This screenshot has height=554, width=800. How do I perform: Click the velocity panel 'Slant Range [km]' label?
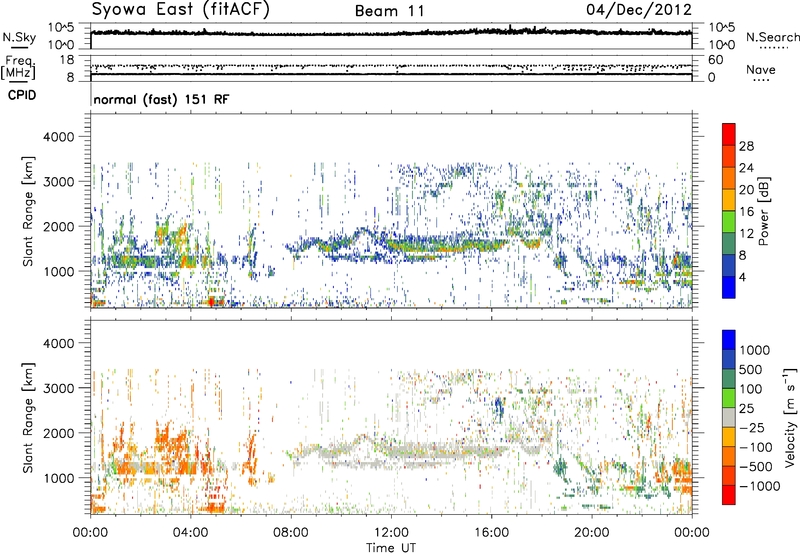[x=28, y=417]
